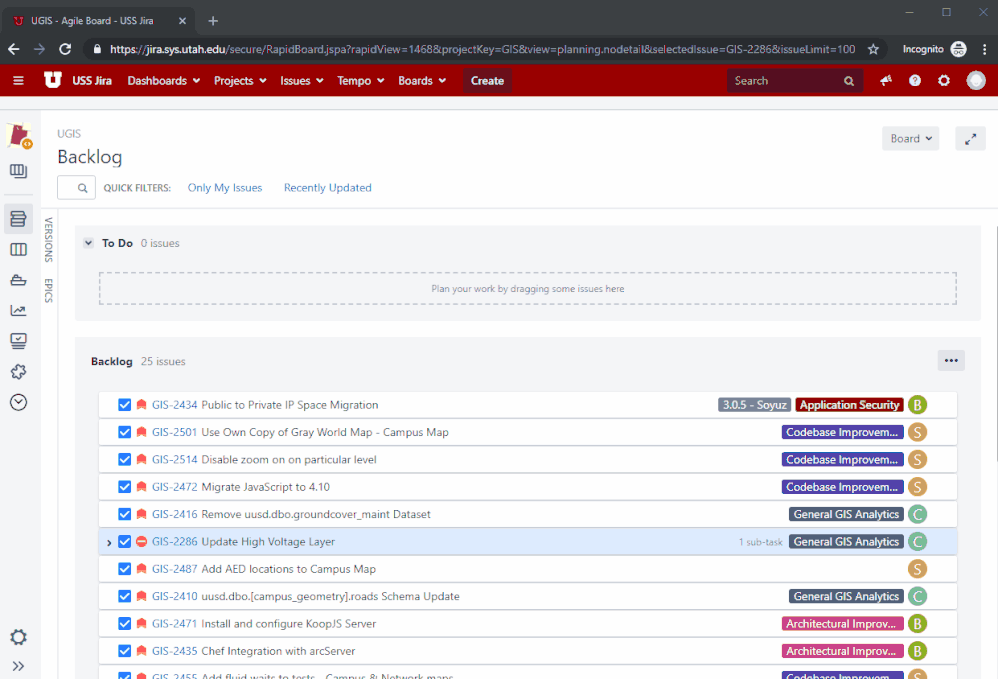Image resolution: width=998 pixels, height=679 pixels.
Task: Expand the sidebar with double chevron
Action: [x=18, y=666]
